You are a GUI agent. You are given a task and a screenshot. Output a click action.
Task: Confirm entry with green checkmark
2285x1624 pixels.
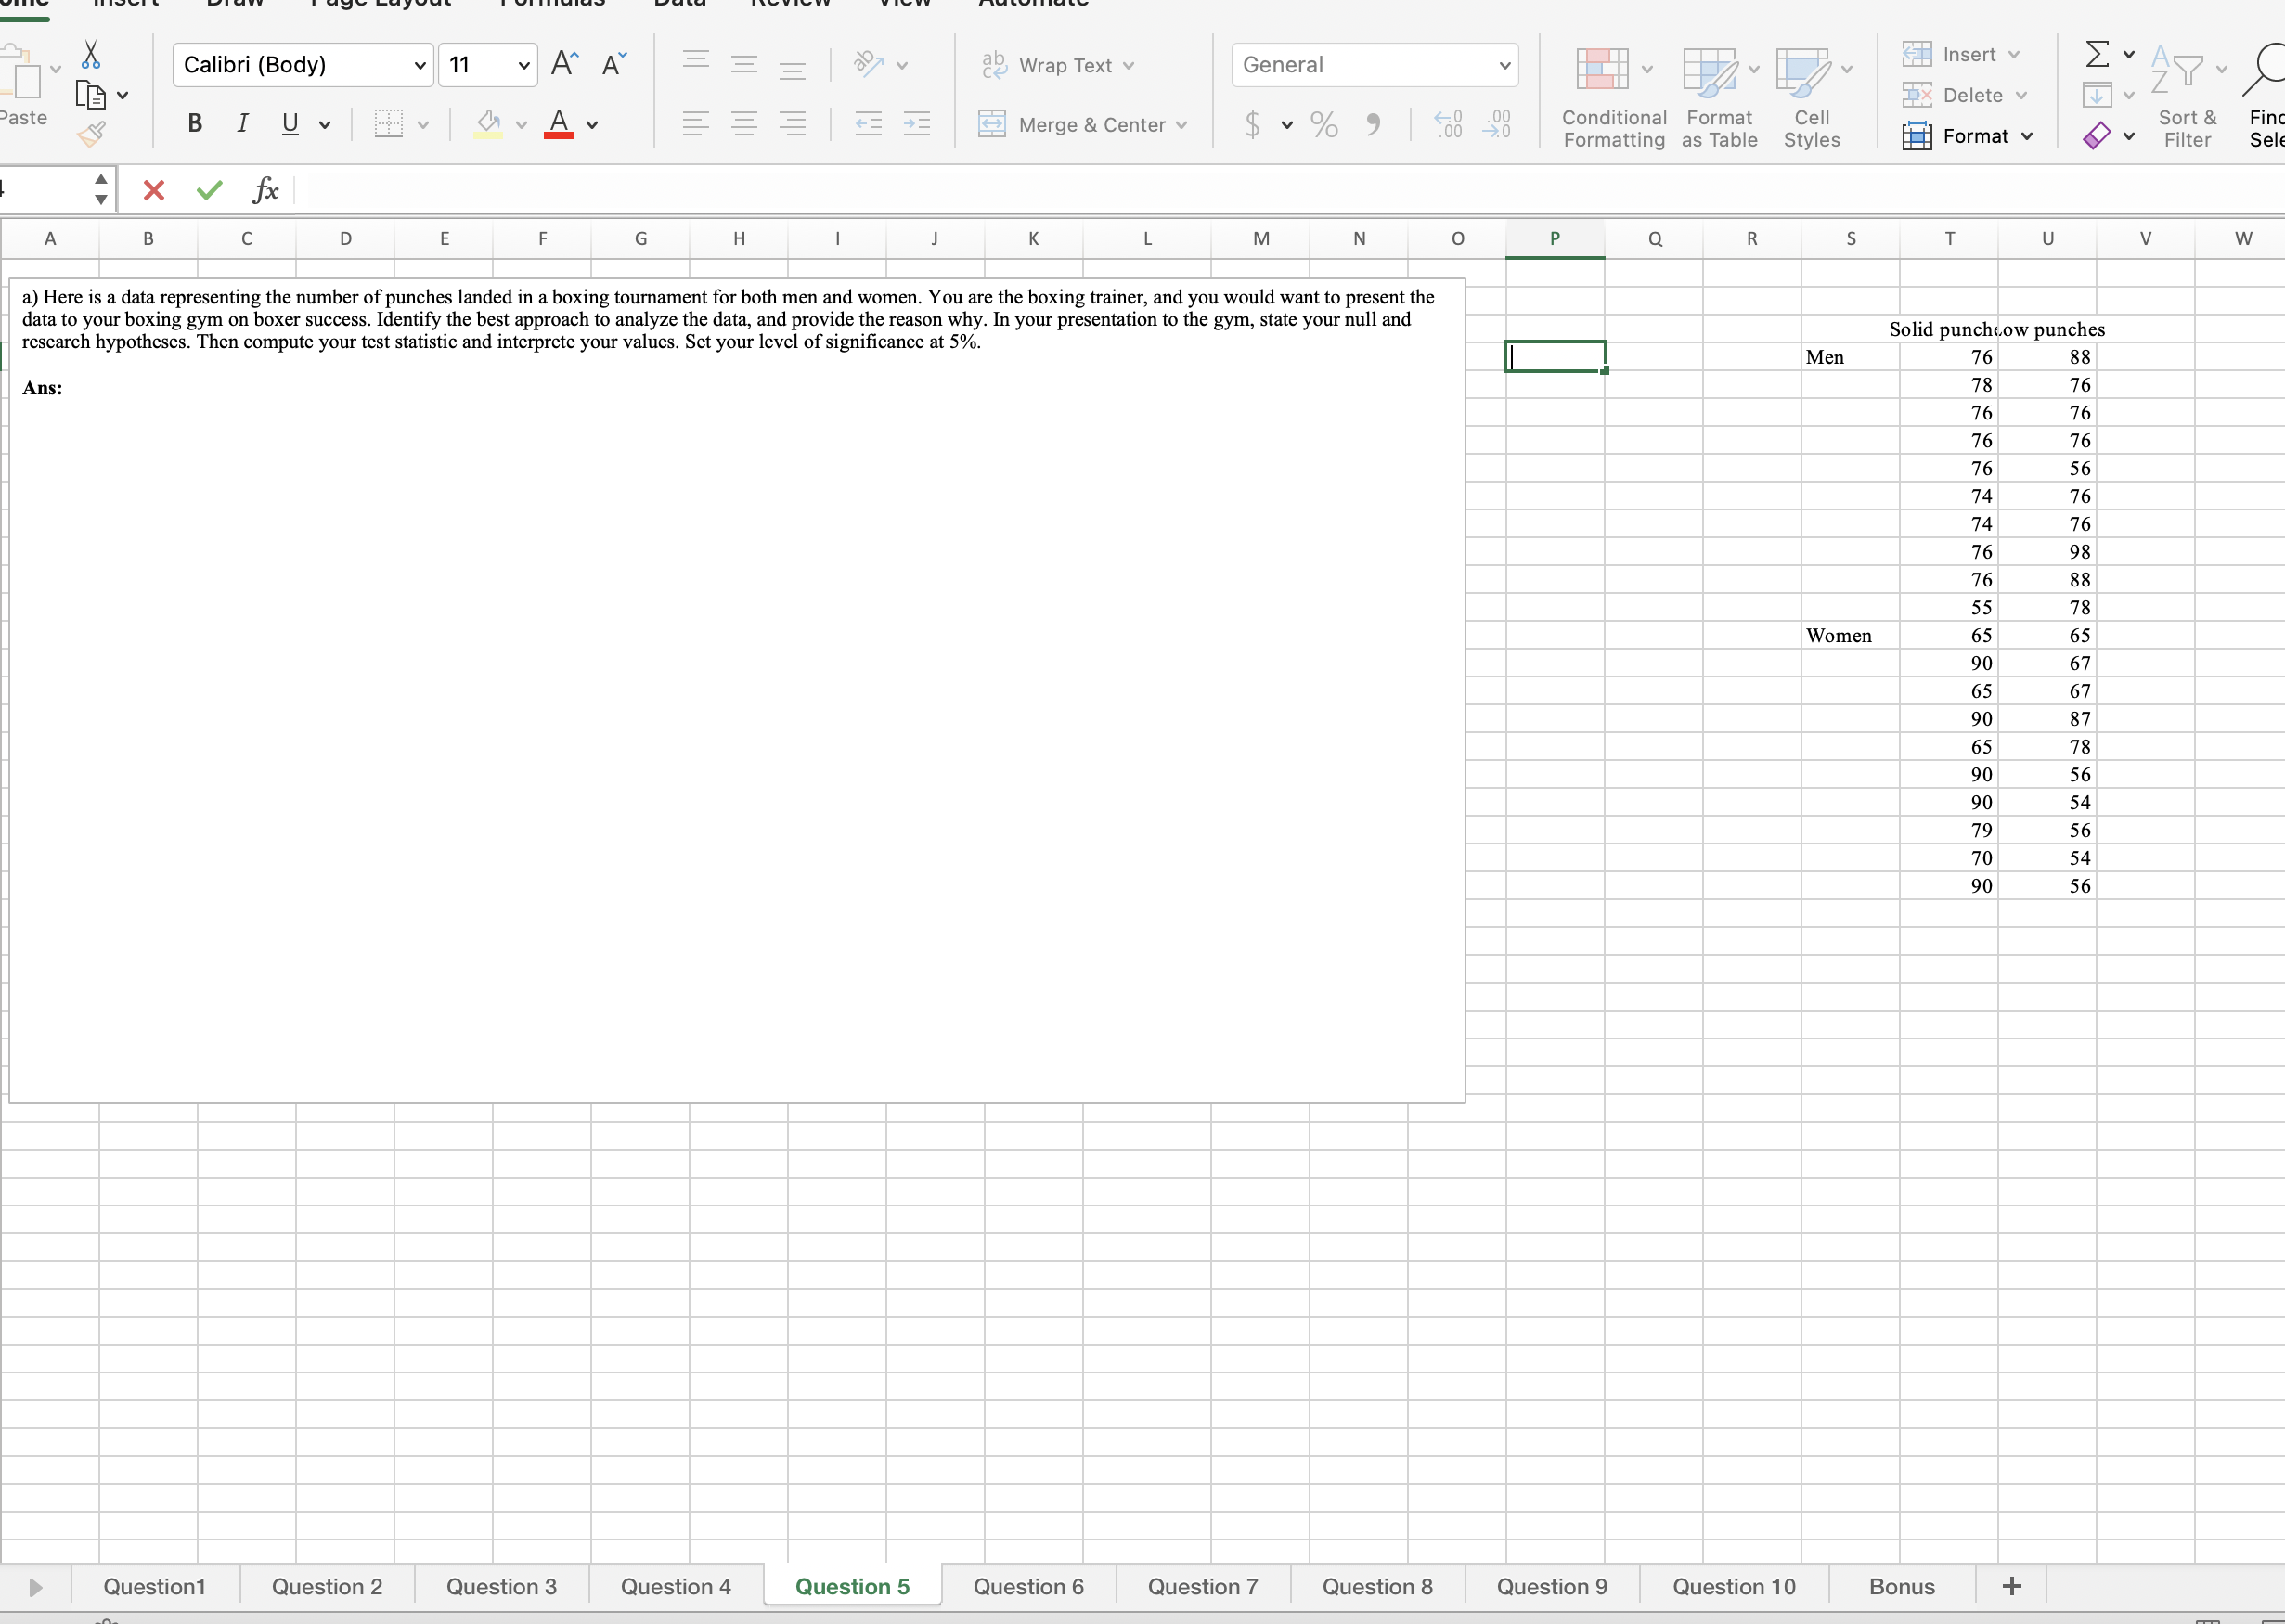tap(209, 190)
